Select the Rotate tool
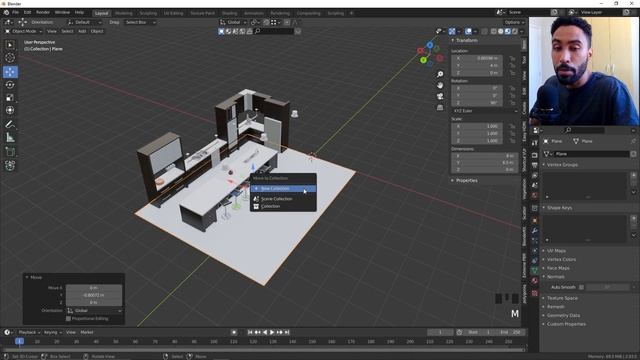The width and height of the screenshot is (640, 360). [10, 84]
